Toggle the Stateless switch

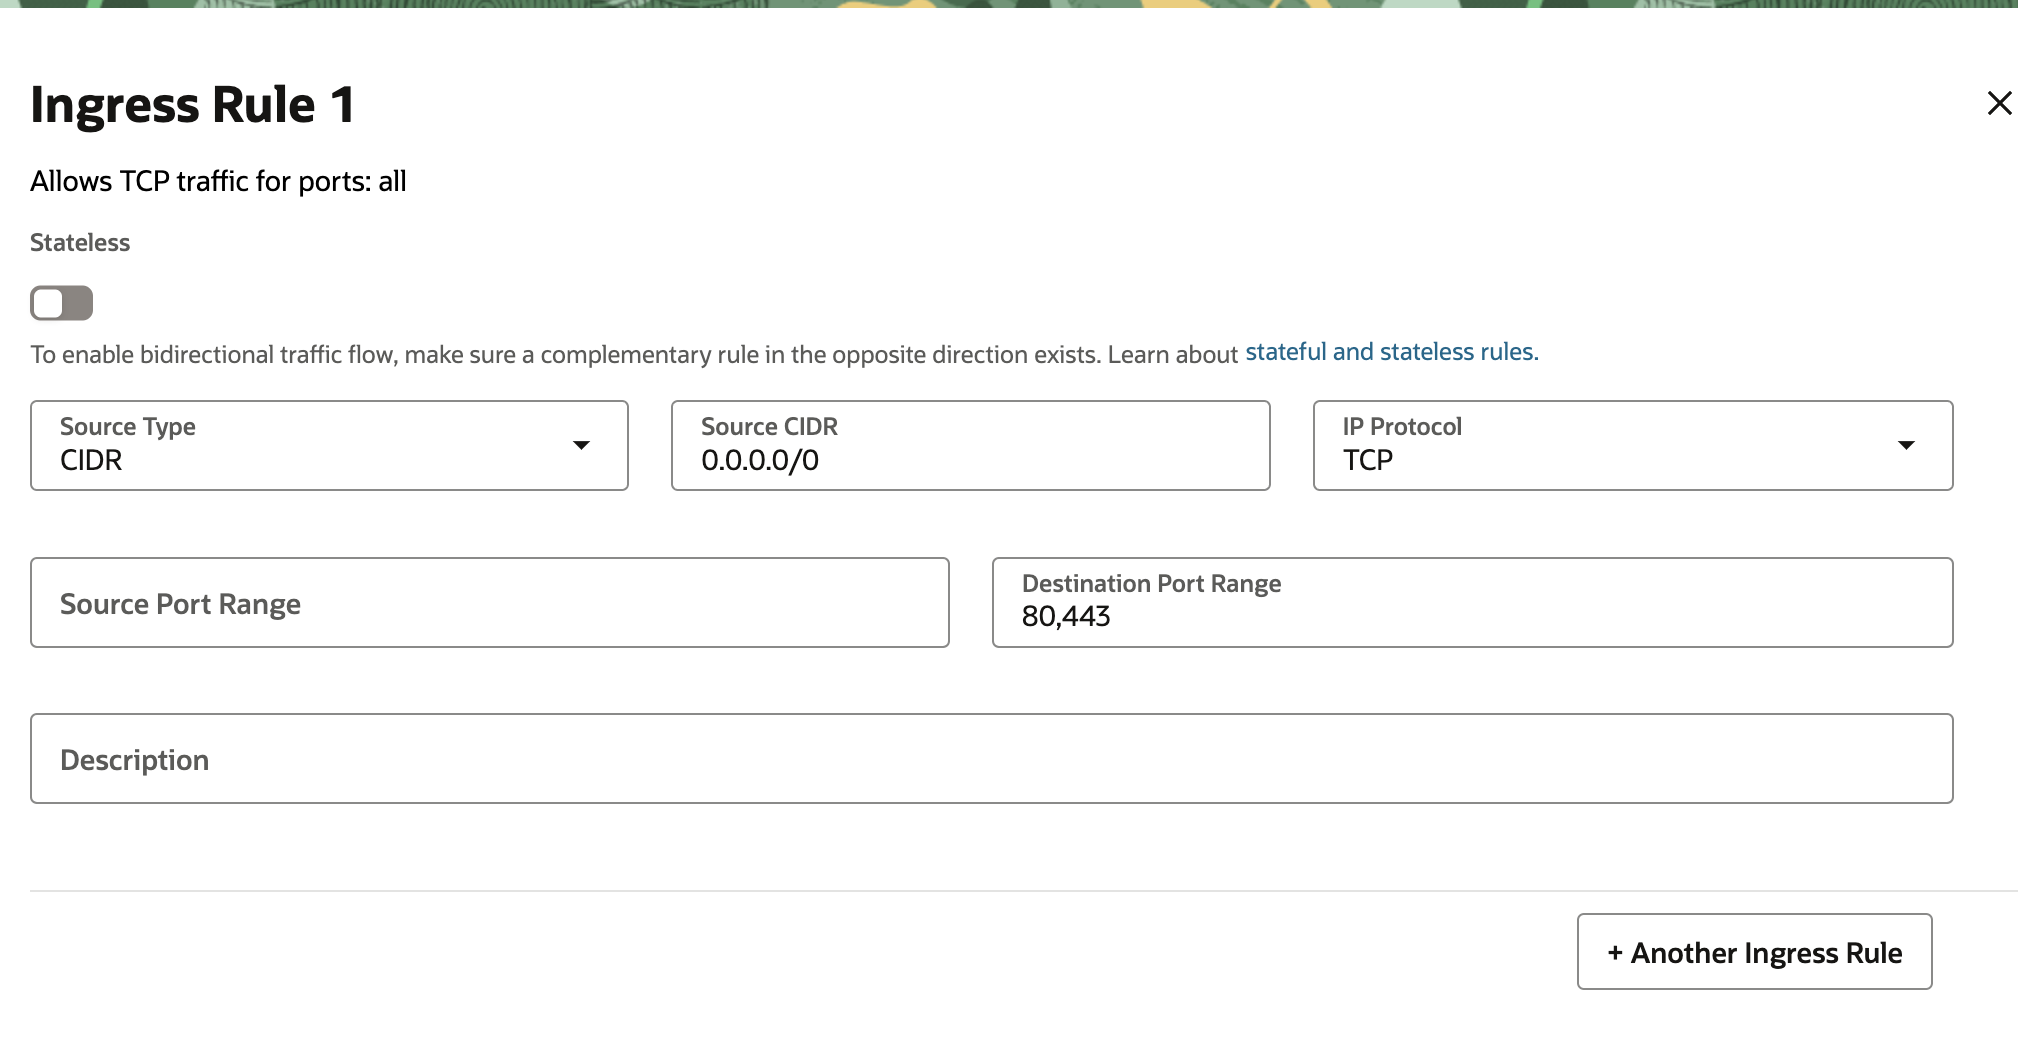(x=62, y=303)
